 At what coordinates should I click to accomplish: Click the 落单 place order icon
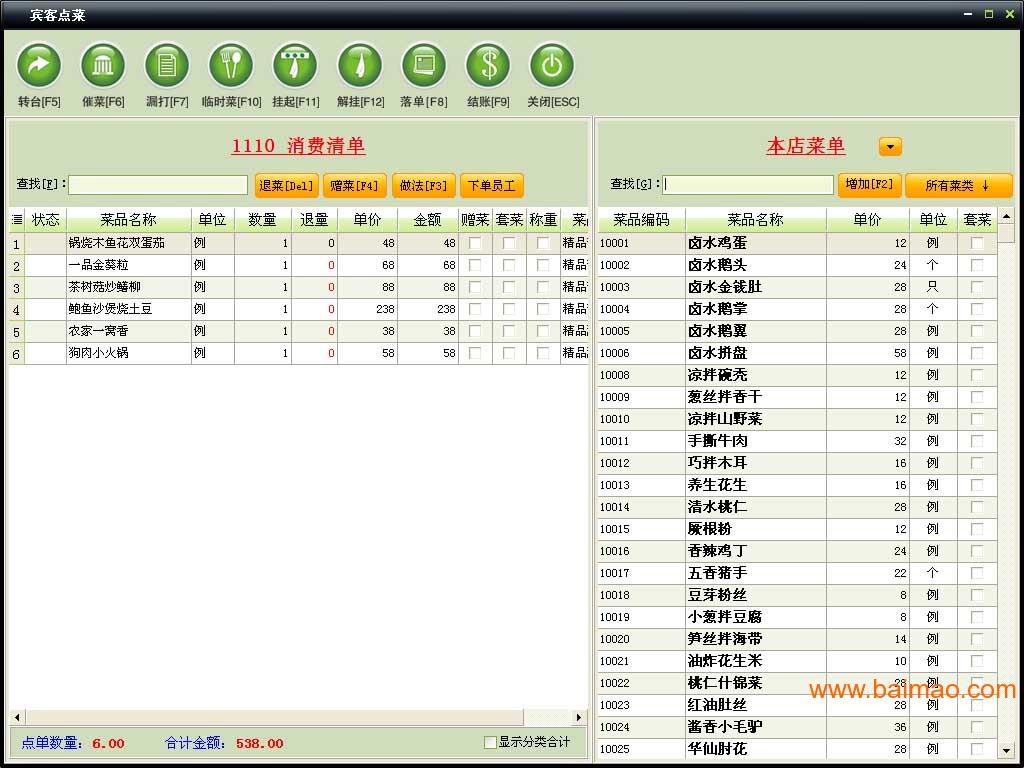[x=424, y=66]
